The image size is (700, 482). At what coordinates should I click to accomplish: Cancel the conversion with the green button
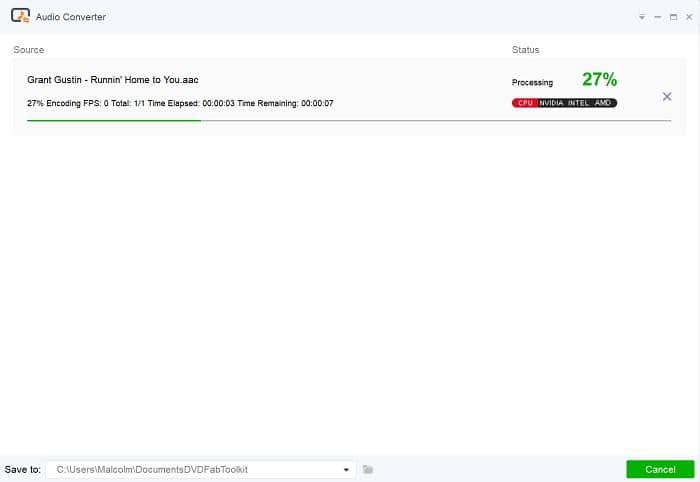[660, 470]
